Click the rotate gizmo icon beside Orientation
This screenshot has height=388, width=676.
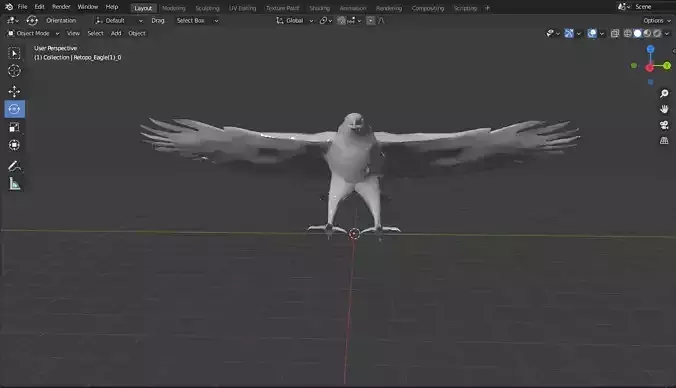pyautogui.click(x=32, y=20)
